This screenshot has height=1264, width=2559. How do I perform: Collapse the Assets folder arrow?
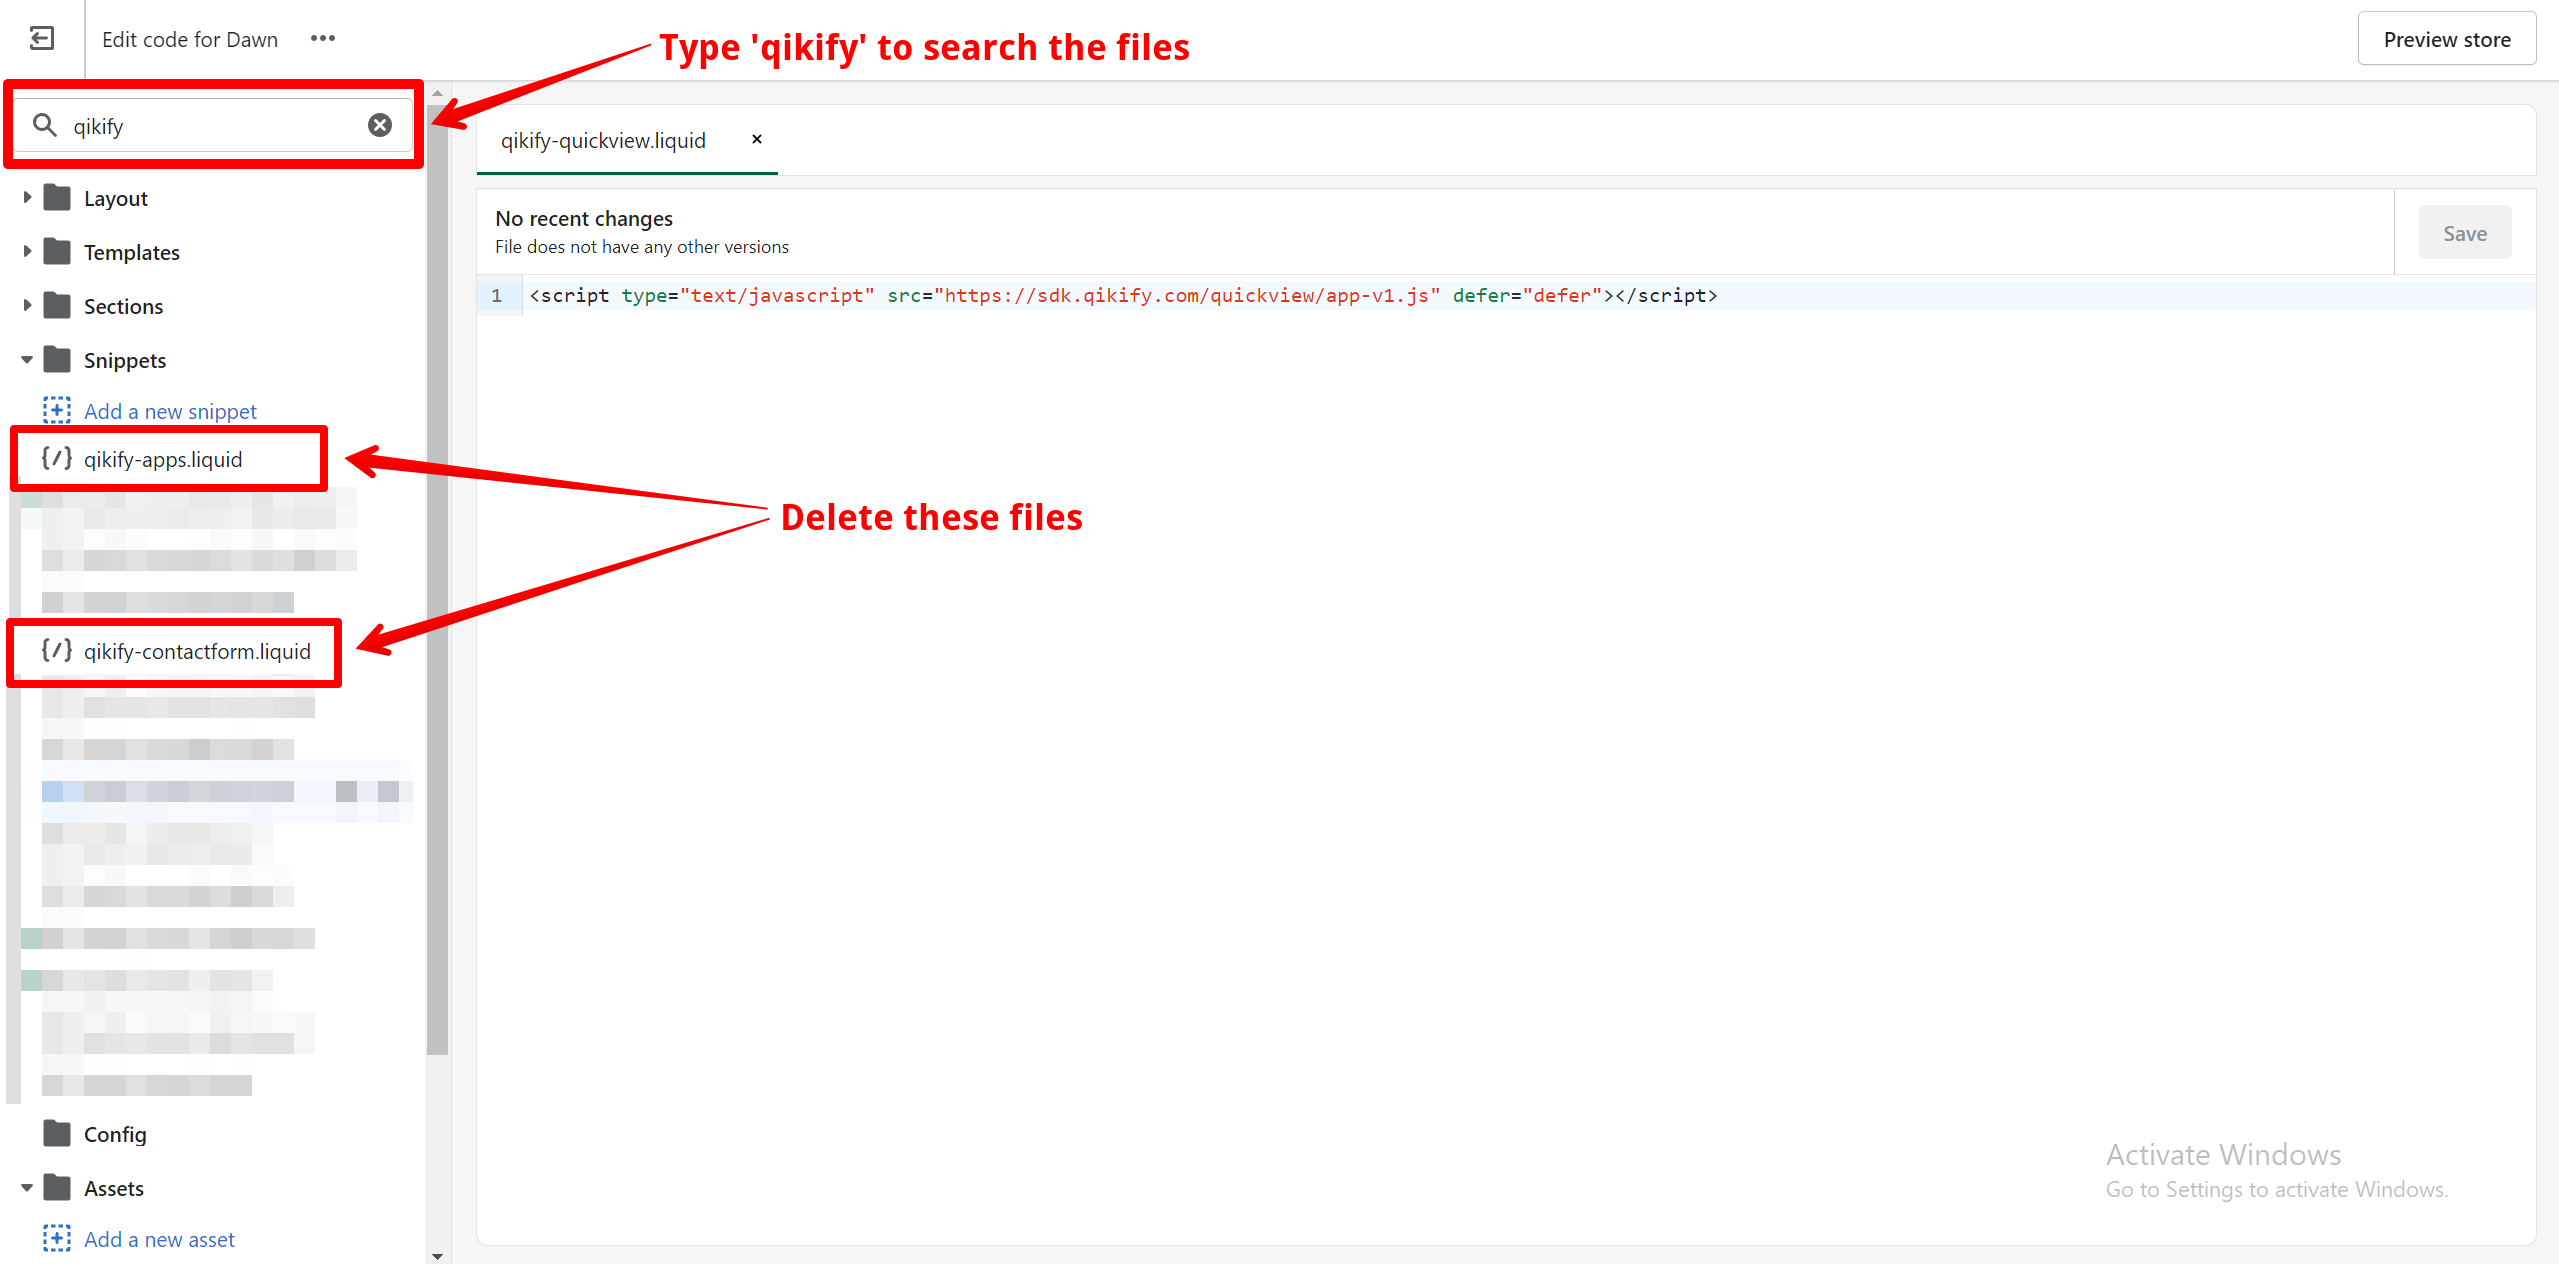point(27,1188)
